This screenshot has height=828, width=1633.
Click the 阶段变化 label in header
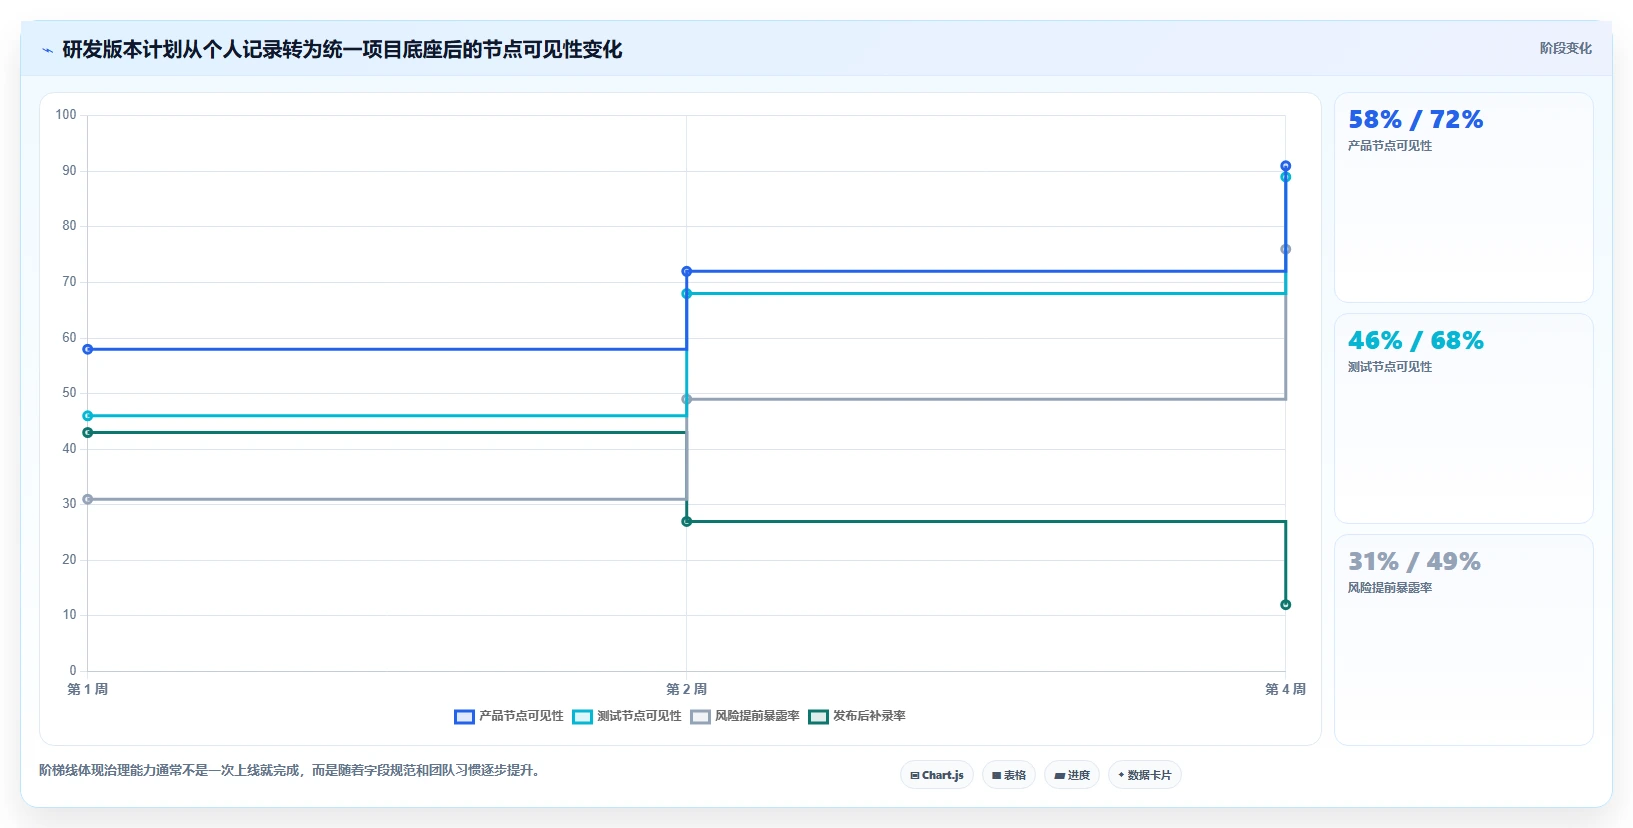[1565, 48]
